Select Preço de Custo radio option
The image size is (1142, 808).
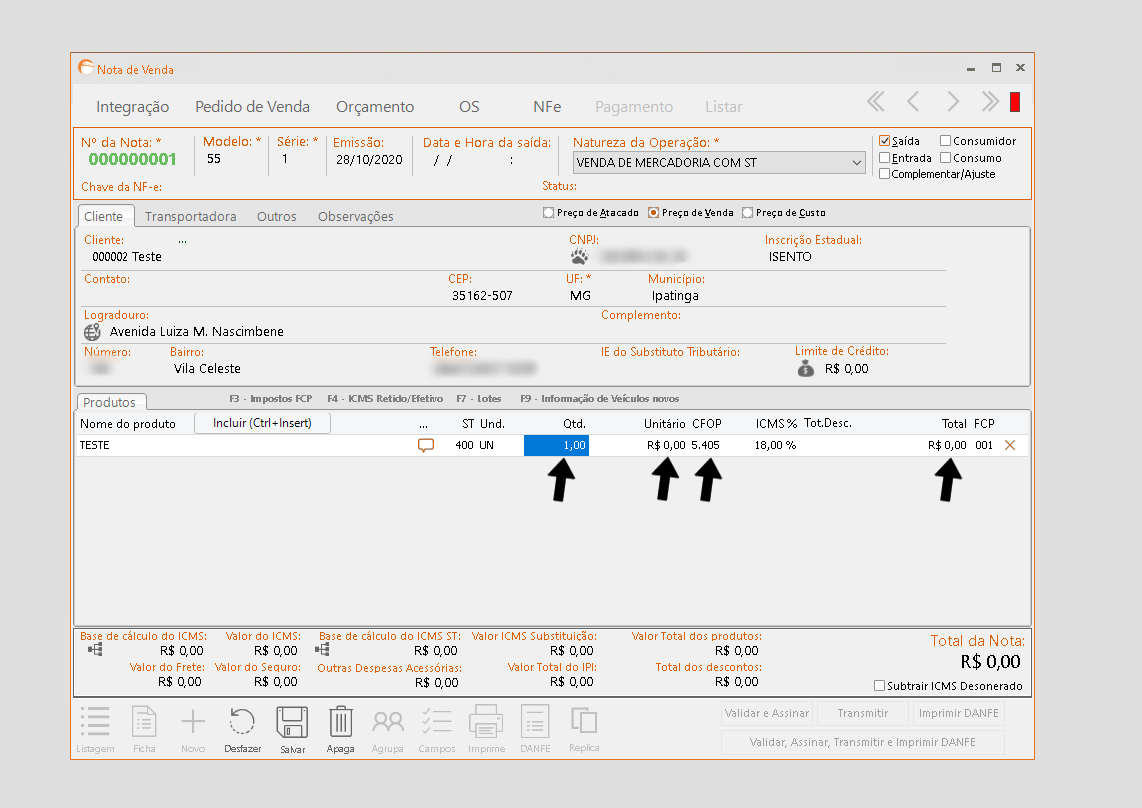click(747, 213)
